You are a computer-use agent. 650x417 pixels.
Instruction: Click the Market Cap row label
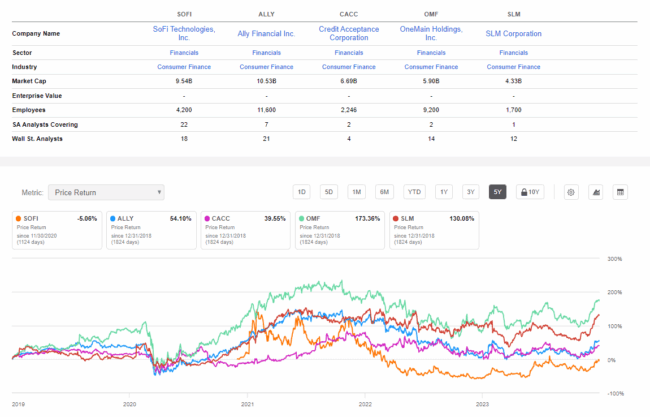click(x=29, y=81)
